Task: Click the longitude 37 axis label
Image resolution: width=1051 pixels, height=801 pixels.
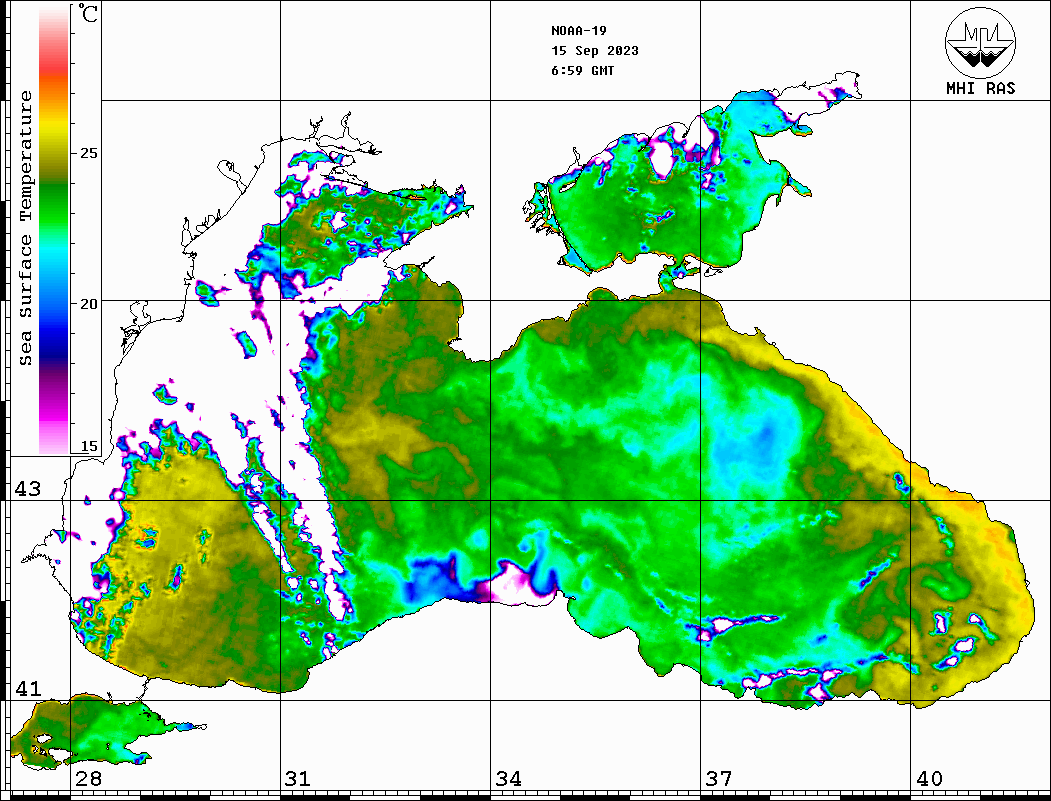Action: point(718,779)
